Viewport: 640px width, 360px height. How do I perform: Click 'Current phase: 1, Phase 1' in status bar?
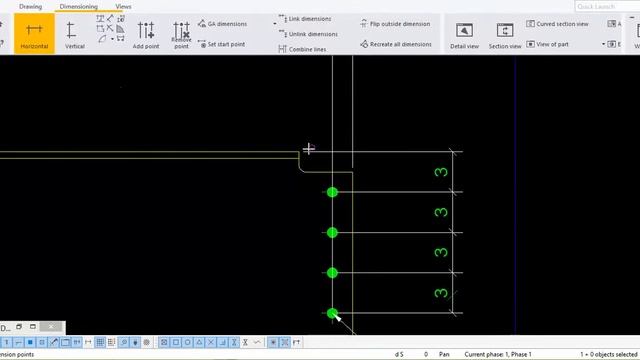click(498, 354)
